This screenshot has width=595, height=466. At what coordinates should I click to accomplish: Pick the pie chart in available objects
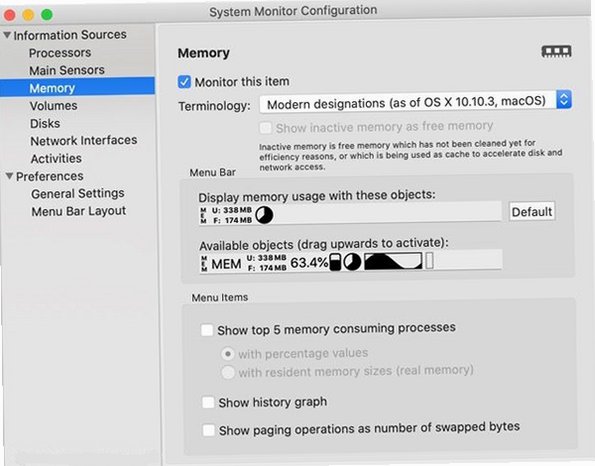point(352,262)
